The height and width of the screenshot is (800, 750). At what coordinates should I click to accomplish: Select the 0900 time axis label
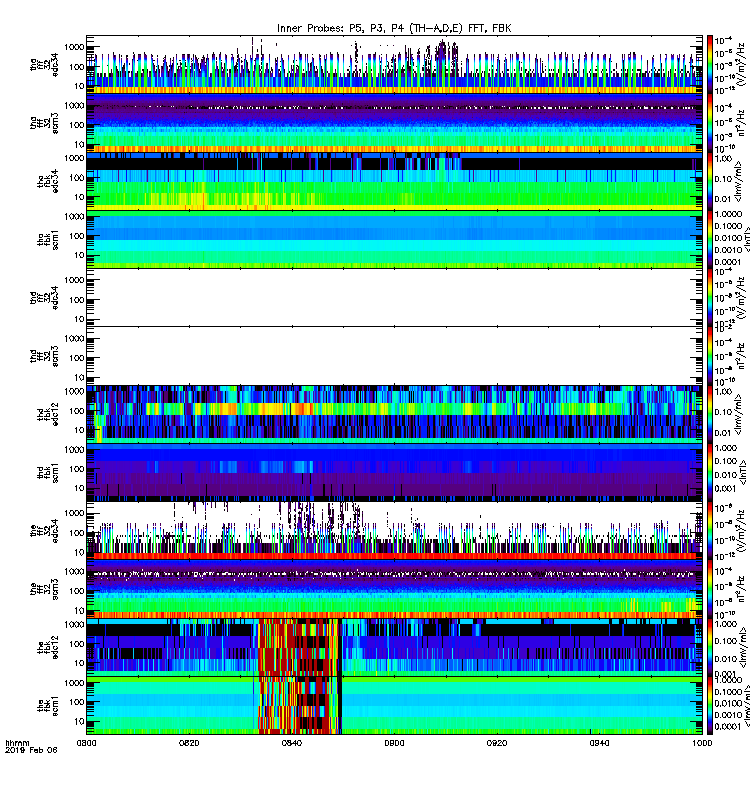pos(394,743)
